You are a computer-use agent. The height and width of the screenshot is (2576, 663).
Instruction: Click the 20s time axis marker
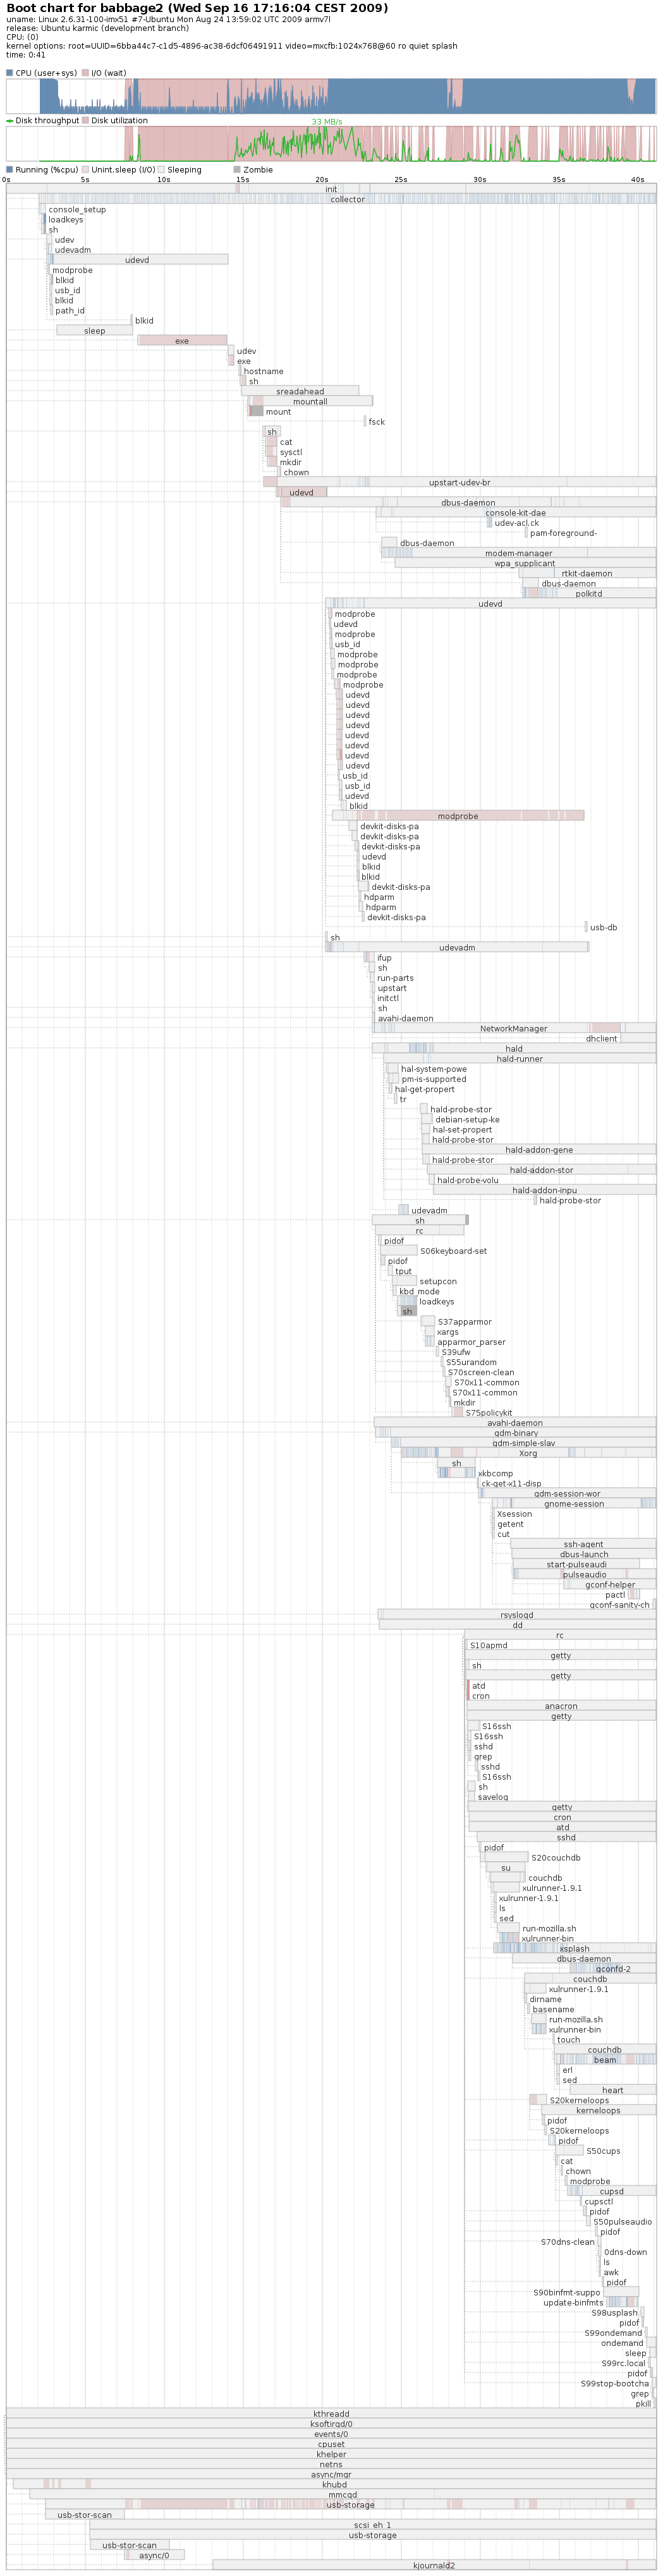click(321, 180)
